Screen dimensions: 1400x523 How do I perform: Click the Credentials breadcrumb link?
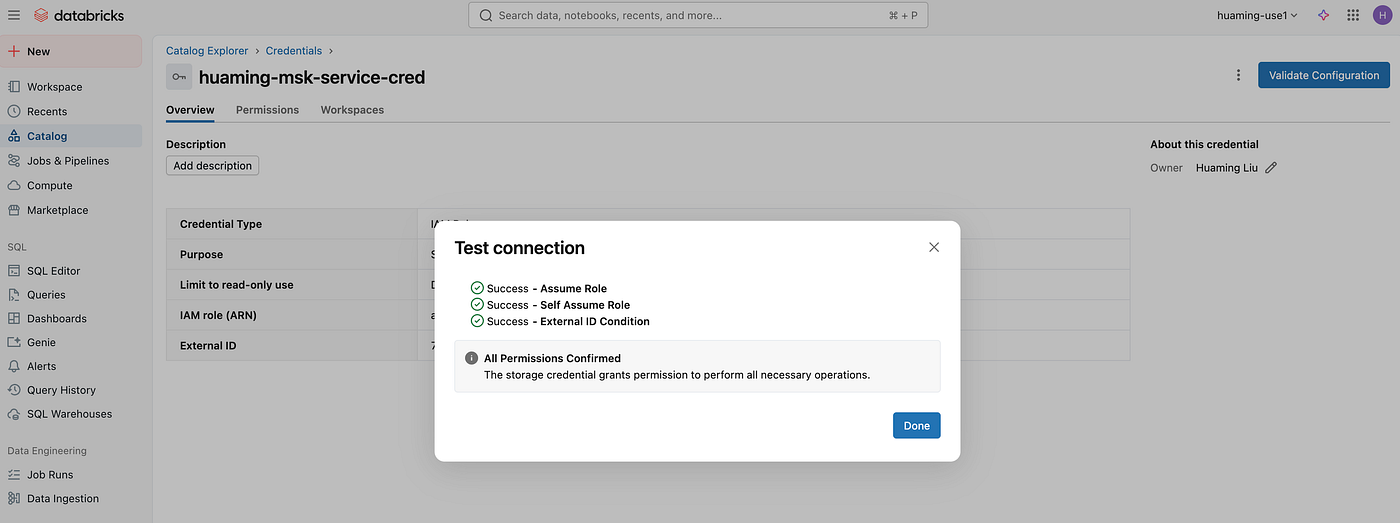[x=294, y=50]
